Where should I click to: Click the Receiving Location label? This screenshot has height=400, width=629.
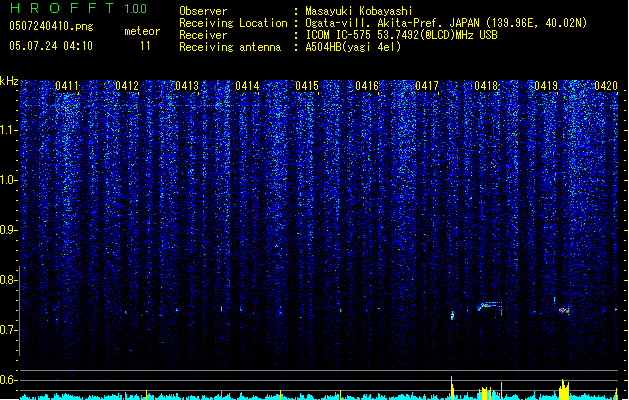(233, 23)
